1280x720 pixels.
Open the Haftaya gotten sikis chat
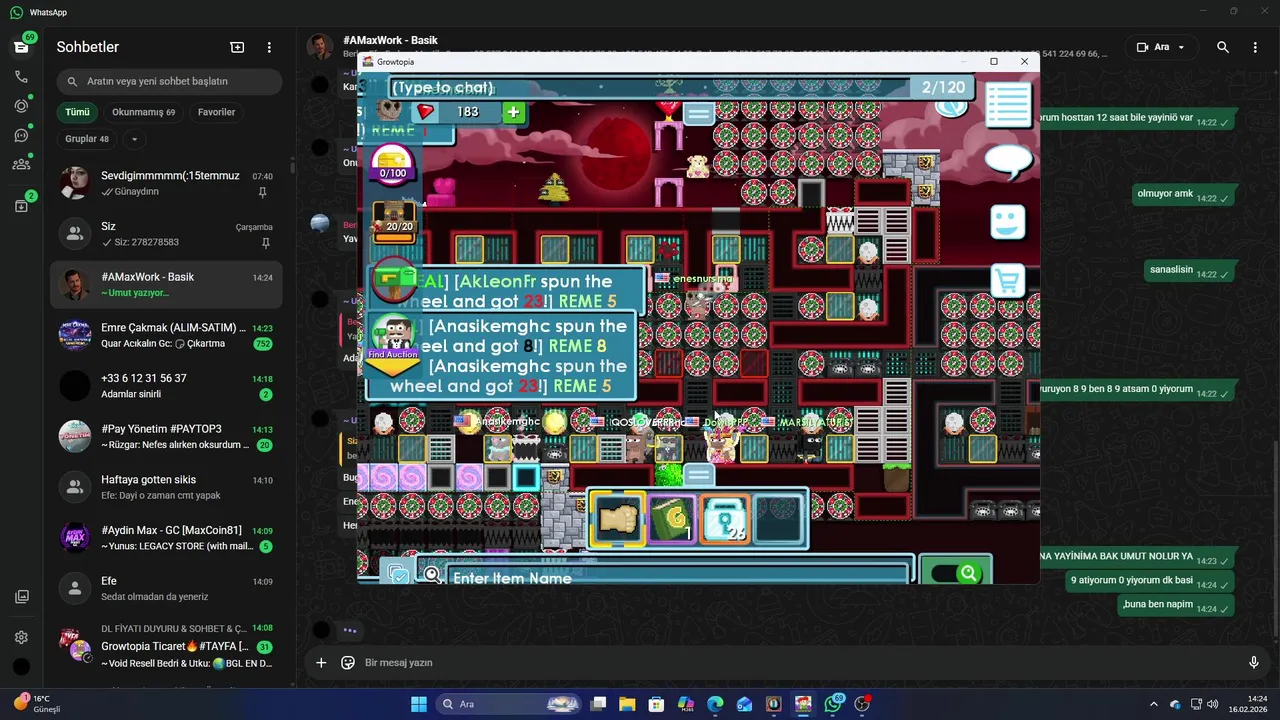(166, 487)
